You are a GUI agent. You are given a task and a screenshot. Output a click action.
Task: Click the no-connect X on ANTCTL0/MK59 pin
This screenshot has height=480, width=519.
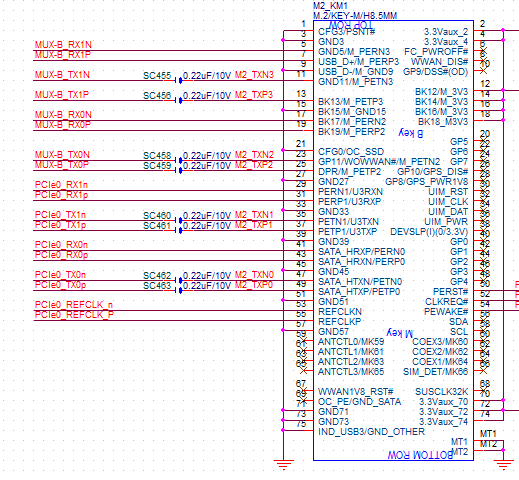[x=303, y=341]
